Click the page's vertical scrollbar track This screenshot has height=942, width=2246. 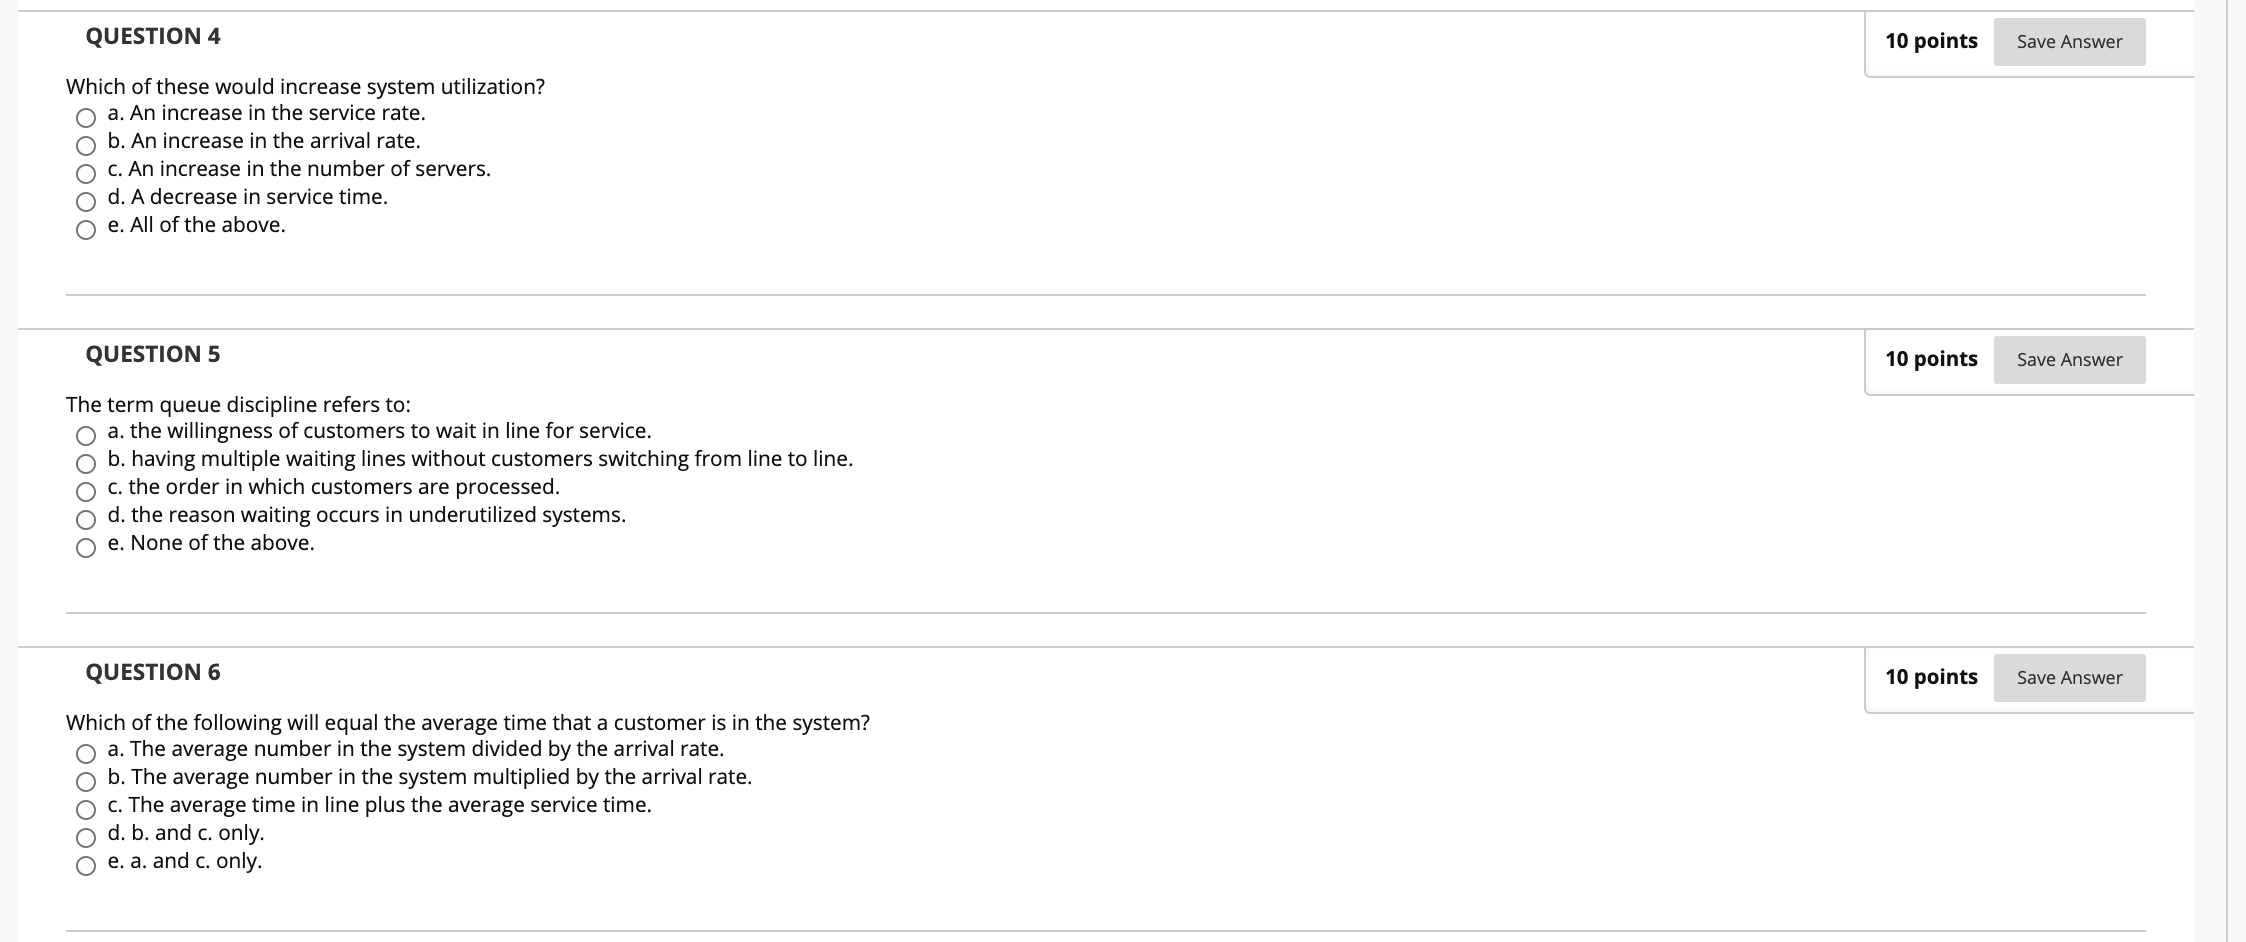[x=2236, y=471]
